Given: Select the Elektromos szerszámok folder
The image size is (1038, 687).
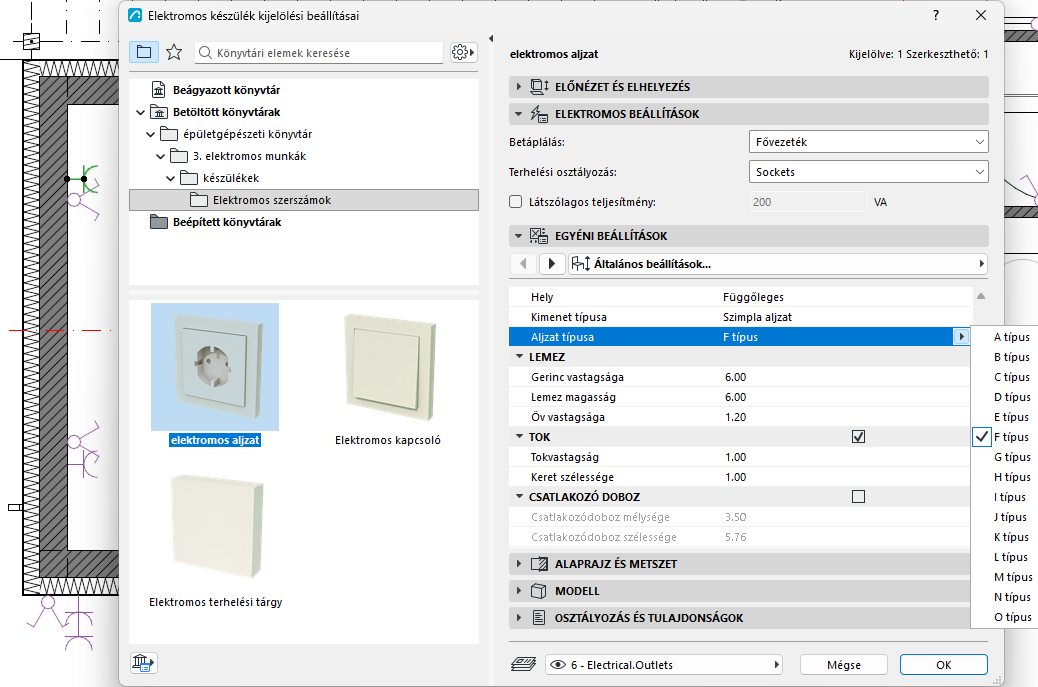Looking at the screenshot, I should [x=304, y=200].
